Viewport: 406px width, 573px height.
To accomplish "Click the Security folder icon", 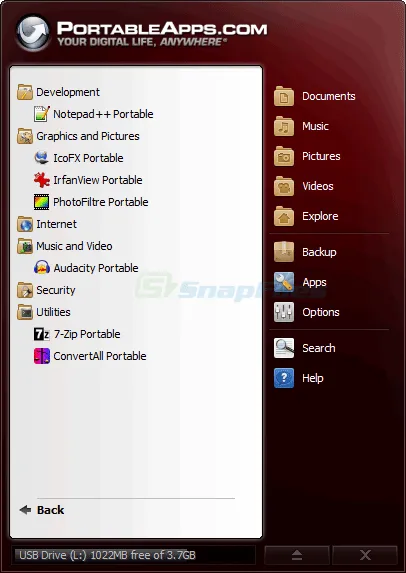I will pos(25,290).
